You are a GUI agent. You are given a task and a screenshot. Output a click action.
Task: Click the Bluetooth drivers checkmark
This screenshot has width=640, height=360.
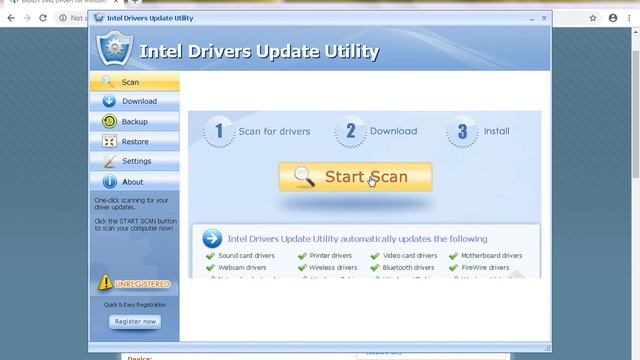375,268
